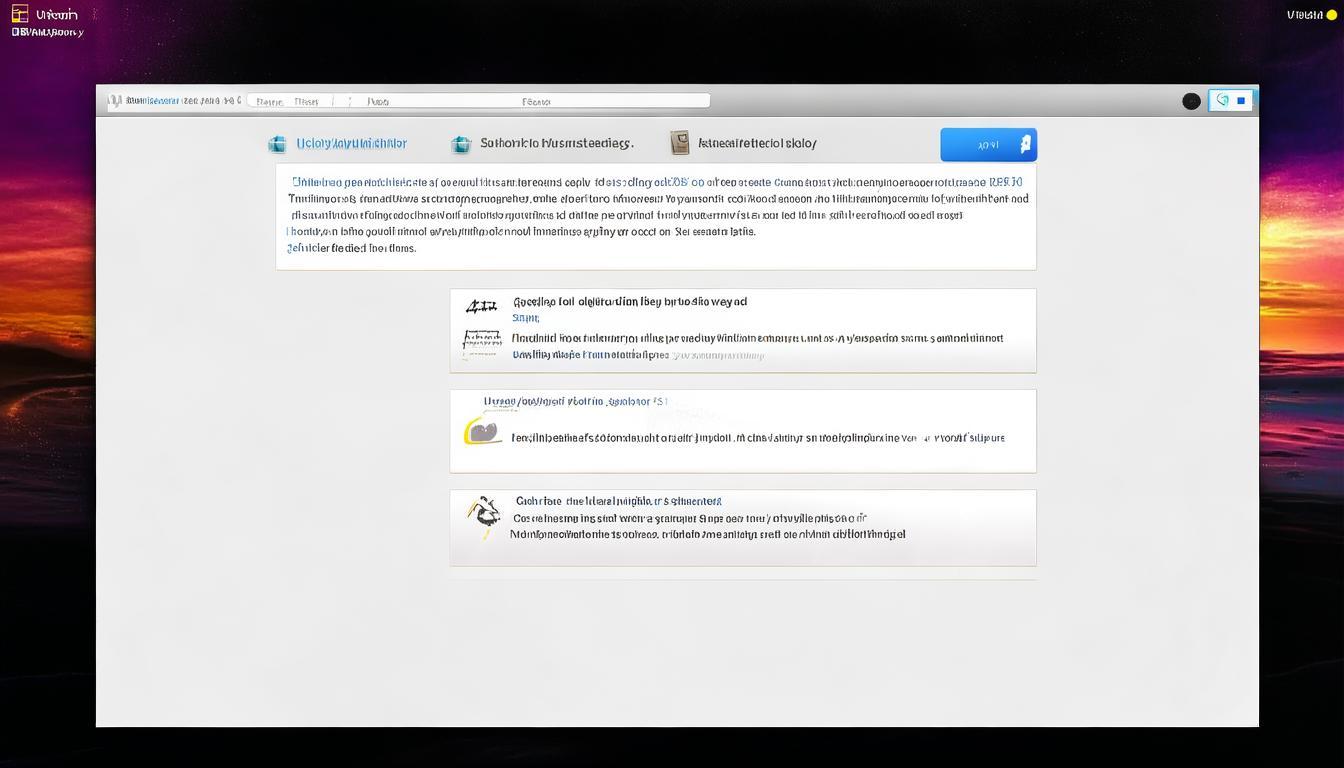Toggle the small blue square in the window toolbar

point(1241,100)
